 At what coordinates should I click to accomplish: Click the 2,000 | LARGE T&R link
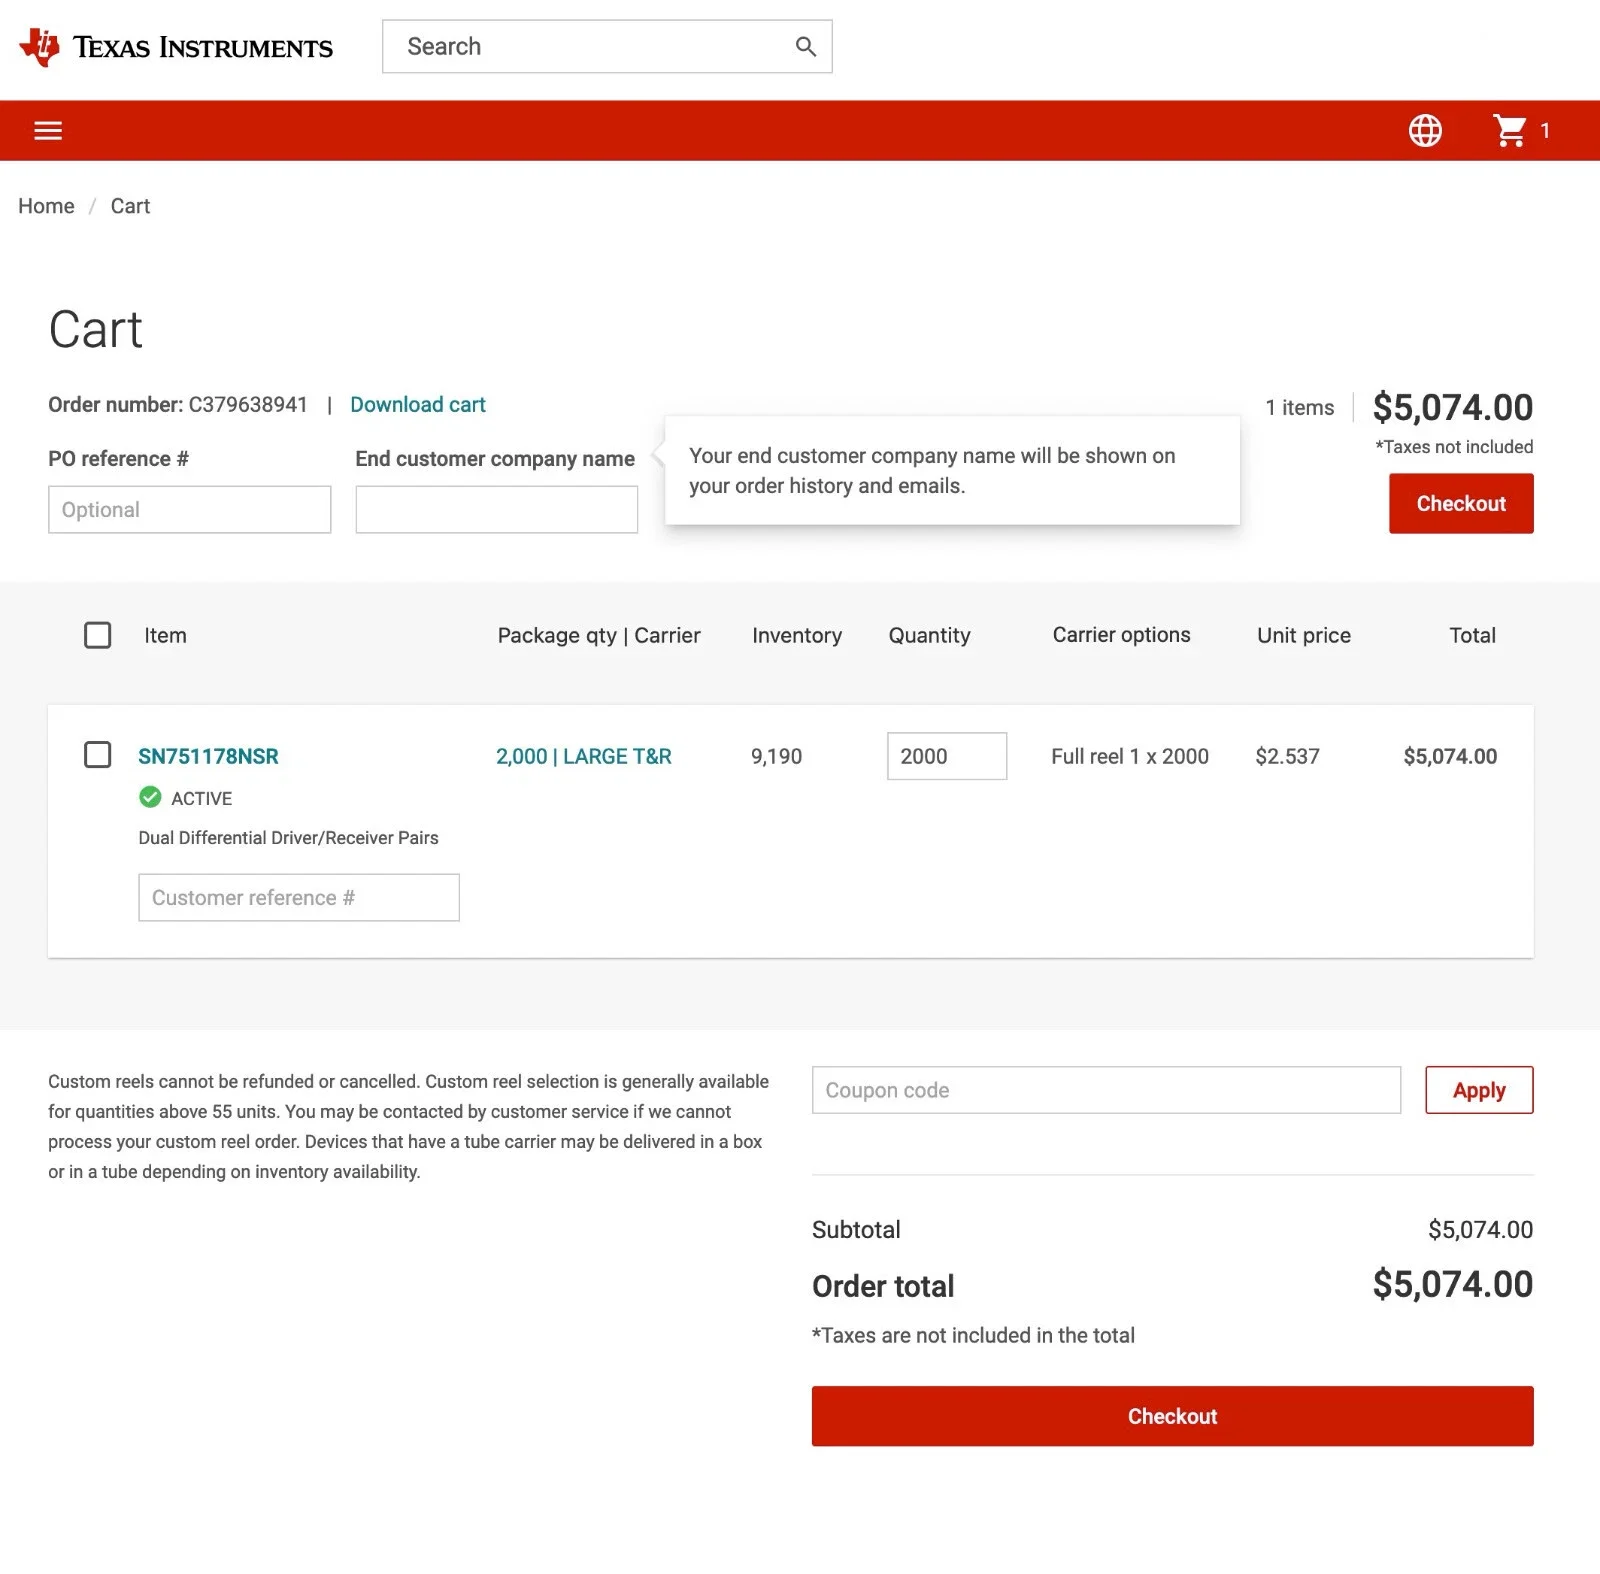[x=584, y=756]
